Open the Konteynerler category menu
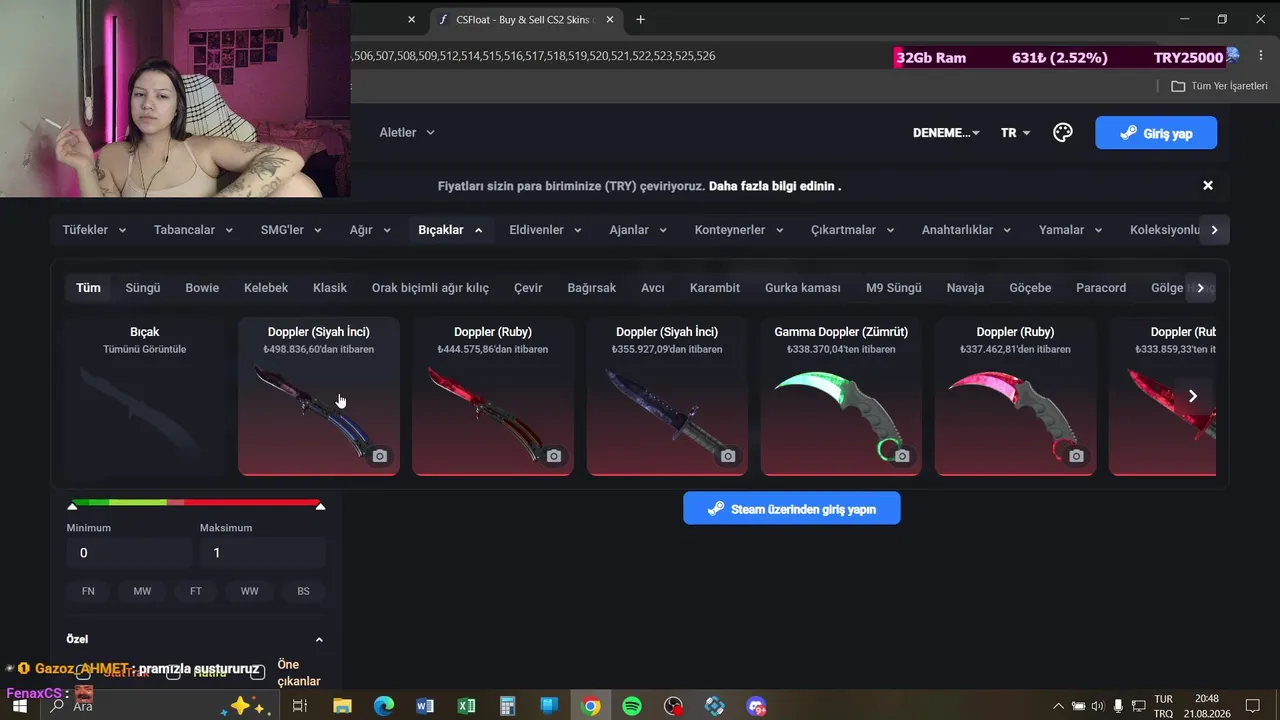This screenshot has width=1280, height=720. (x=740, y=230)
